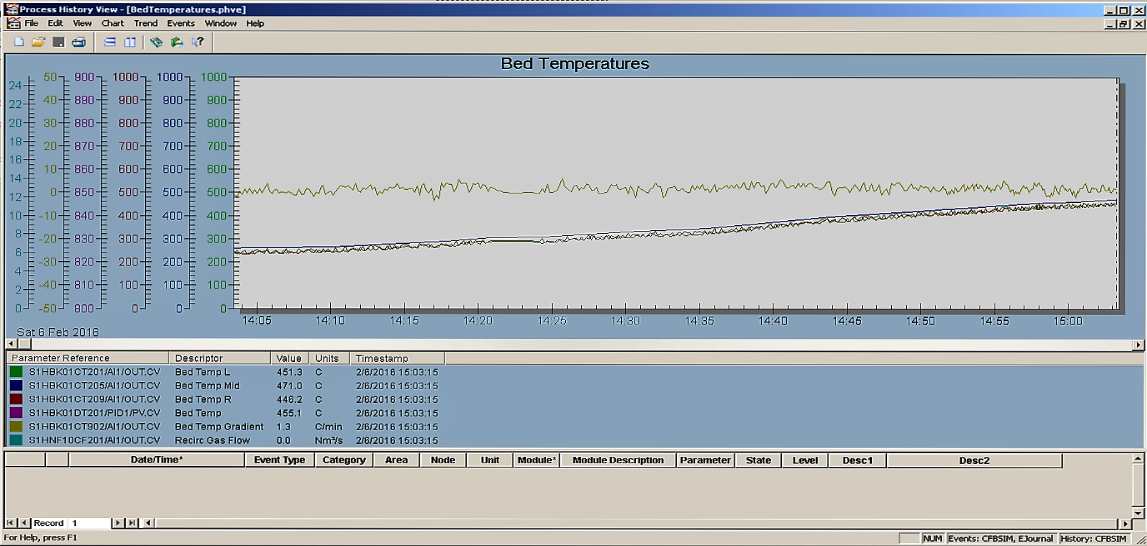Viewport: 1147px width, 546px height.
Task: Print the Bed Temperatures chart
Action: pos(78,42)
